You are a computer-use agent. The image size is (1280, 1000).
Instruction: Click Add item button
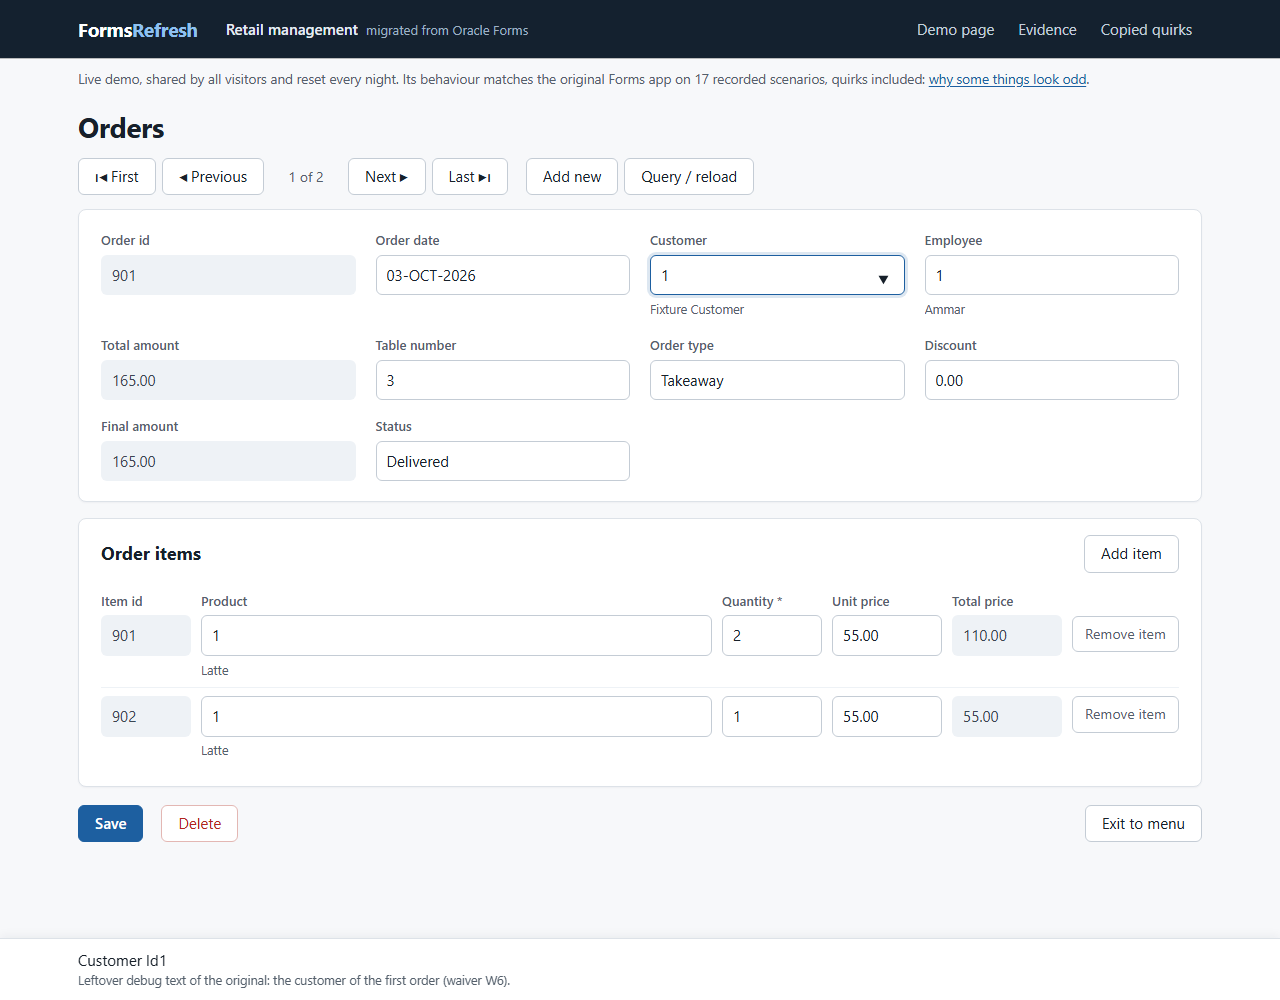1131,554
